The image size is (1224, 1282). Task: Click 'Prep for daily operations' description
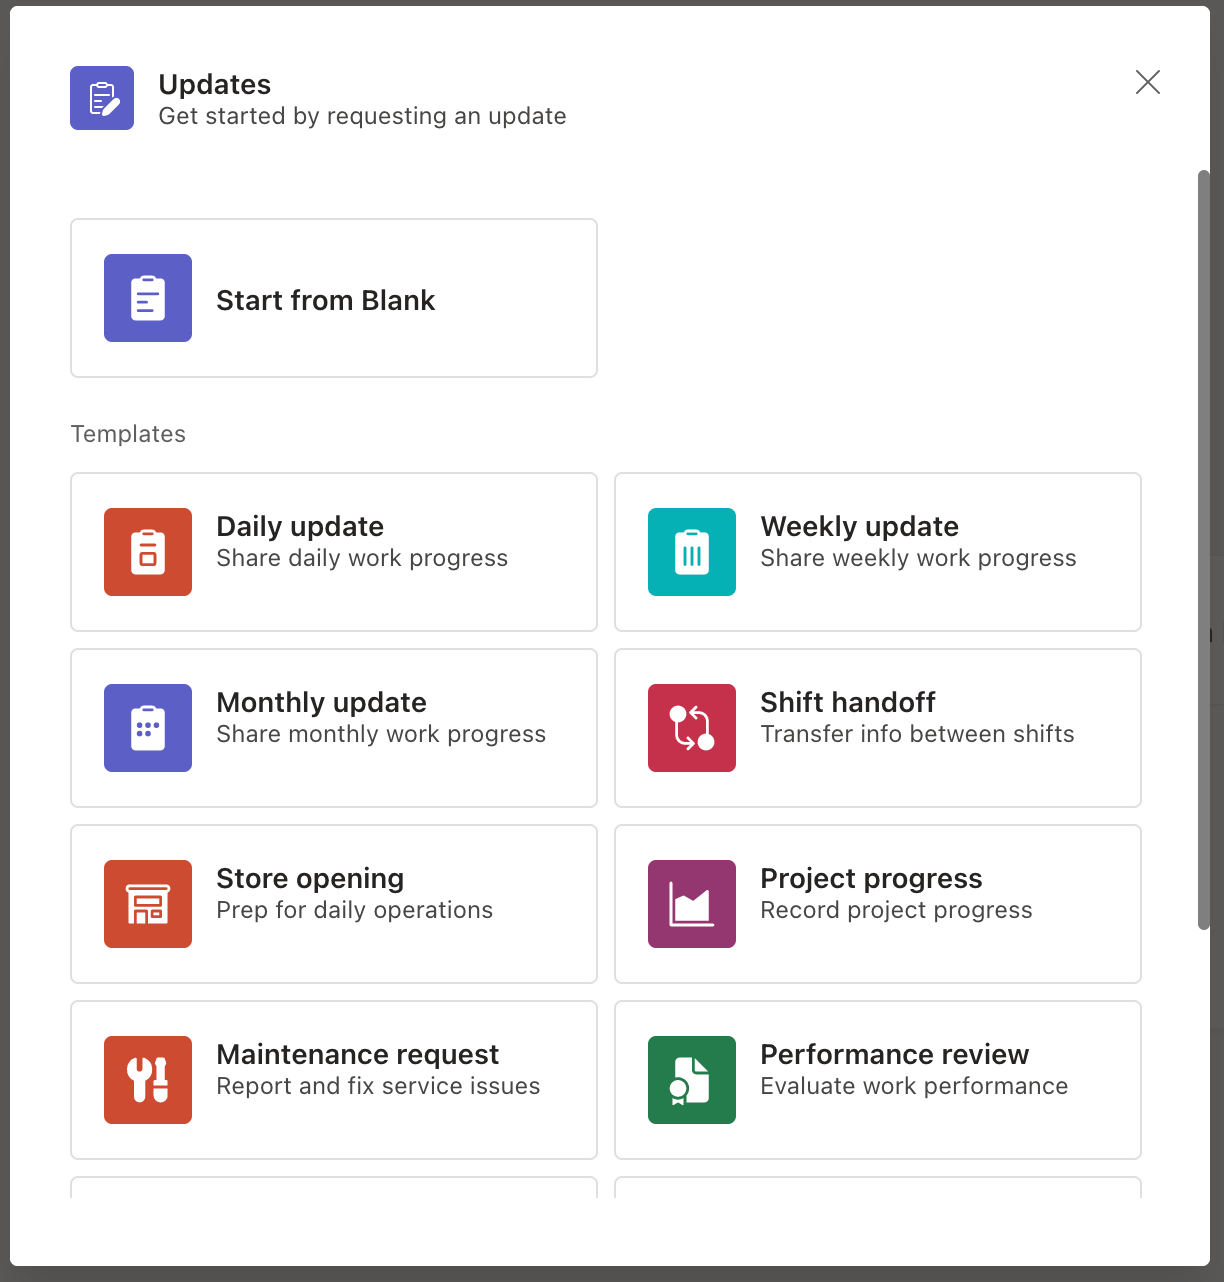pos(355,910)
